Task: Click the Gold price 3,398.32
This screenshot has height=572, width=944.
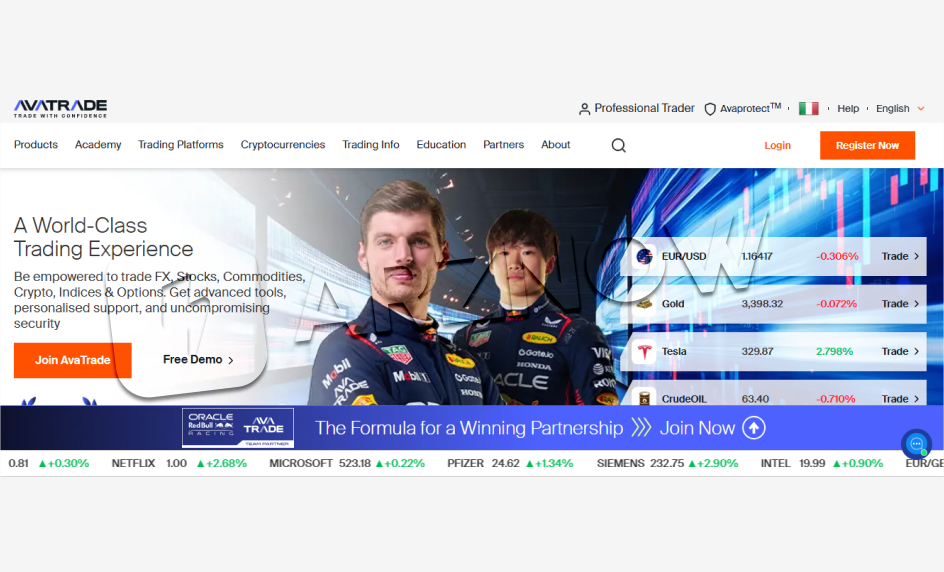Action: pos(762,304)
